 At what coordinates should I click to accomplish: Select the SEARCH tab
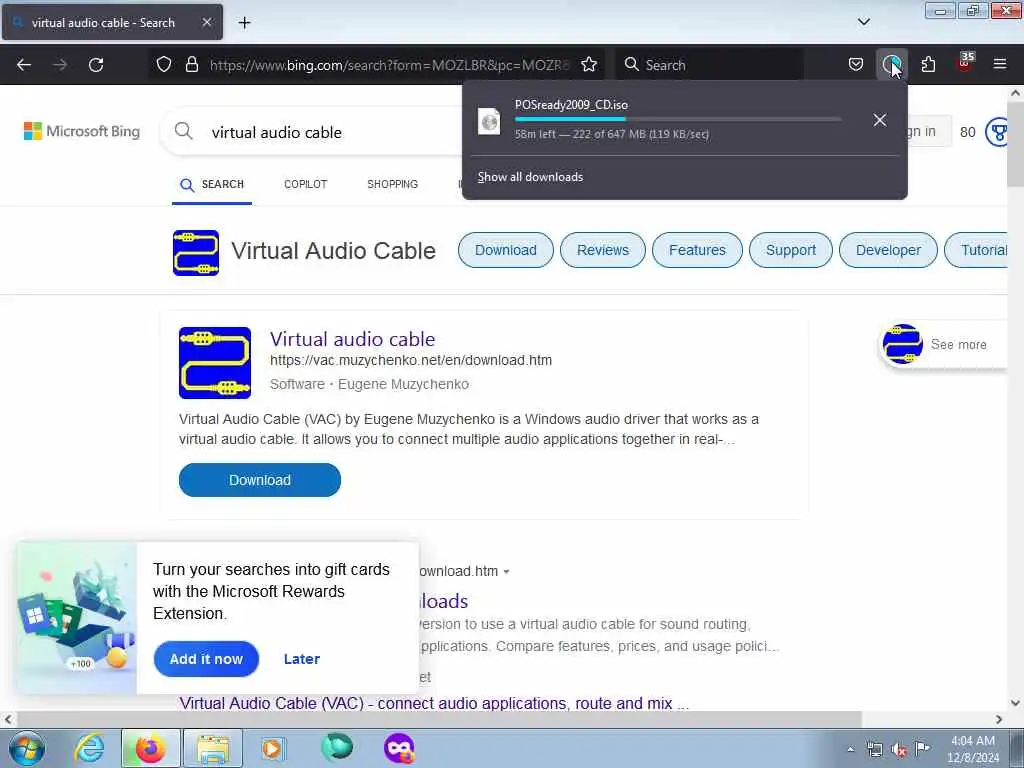pos(212,185)
